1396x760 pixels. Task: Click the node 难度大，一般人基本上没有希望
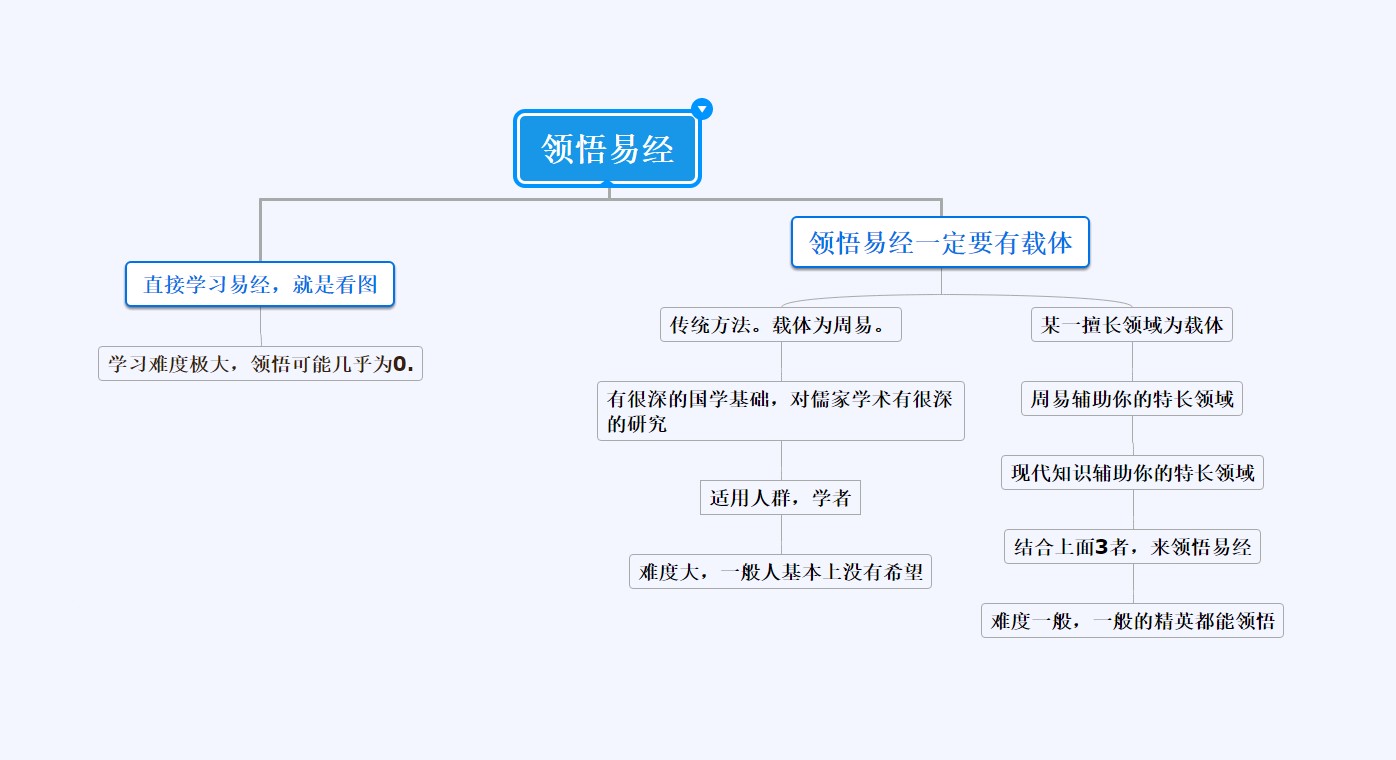click(x=781, y=571)
